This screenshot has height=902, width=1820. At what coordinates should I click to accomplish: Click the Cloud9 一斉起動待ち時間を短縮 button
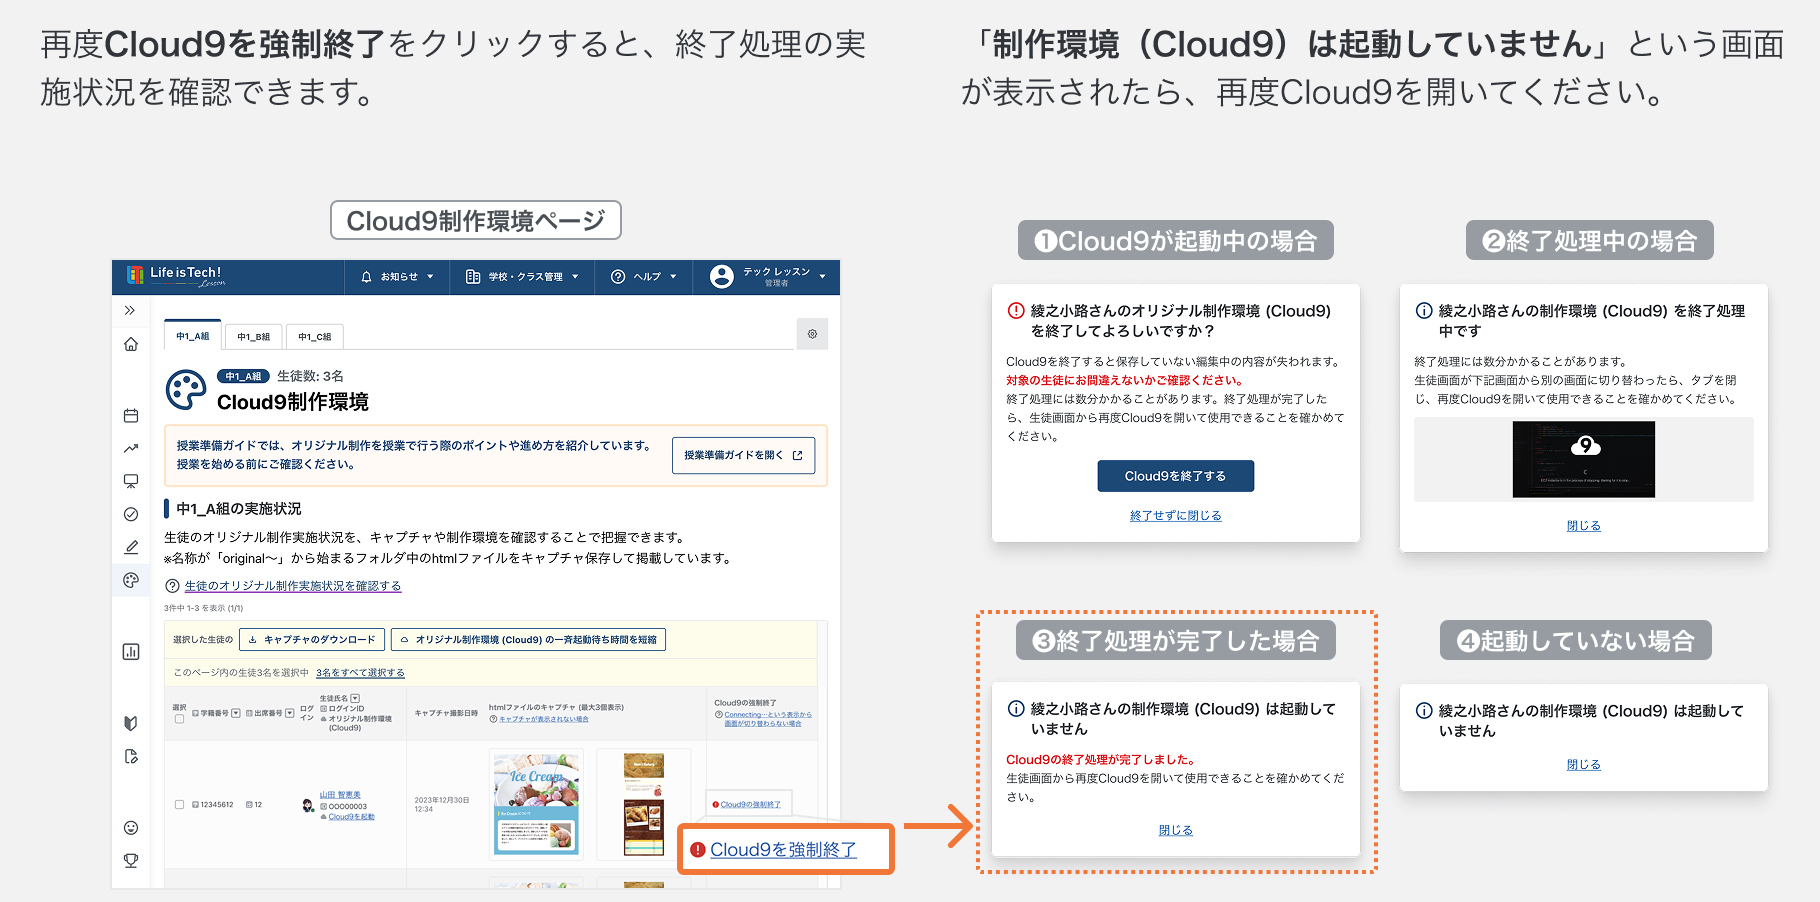[x=528, y=639]
